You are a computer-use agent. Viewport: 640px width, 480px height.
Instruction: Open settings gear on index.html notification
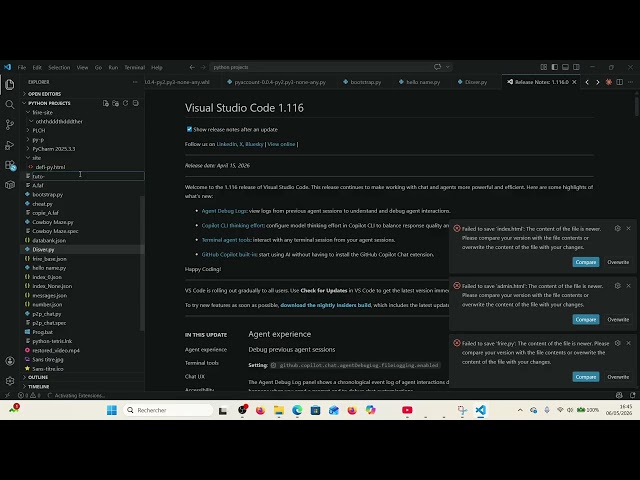(x=618, y=229)
